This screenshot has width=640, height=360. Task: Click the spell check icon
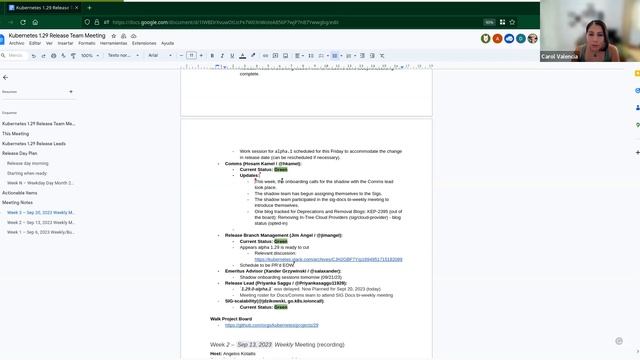coord(63,56)
